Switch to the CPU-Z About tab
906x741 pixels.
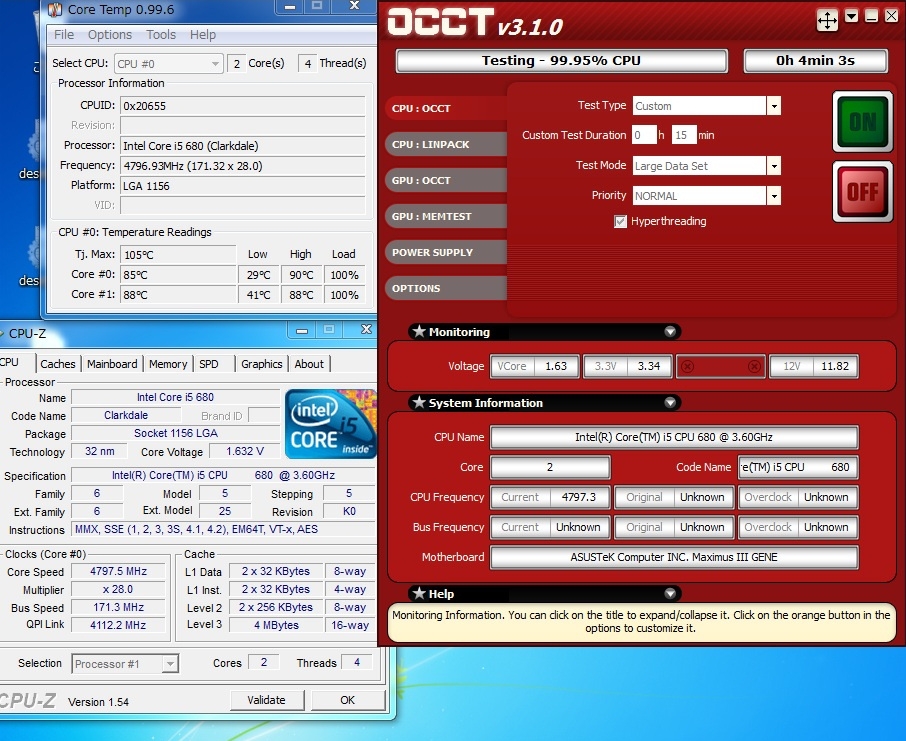309,364
